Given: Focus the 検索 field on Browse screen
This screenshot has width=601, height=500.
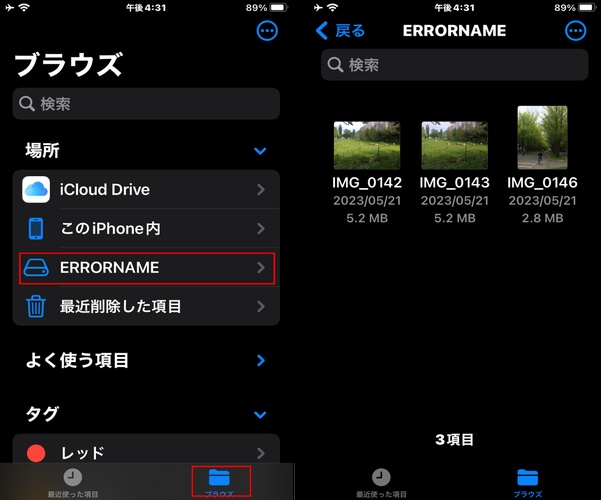Looking at the screenshot, I should tap(146, 104).
